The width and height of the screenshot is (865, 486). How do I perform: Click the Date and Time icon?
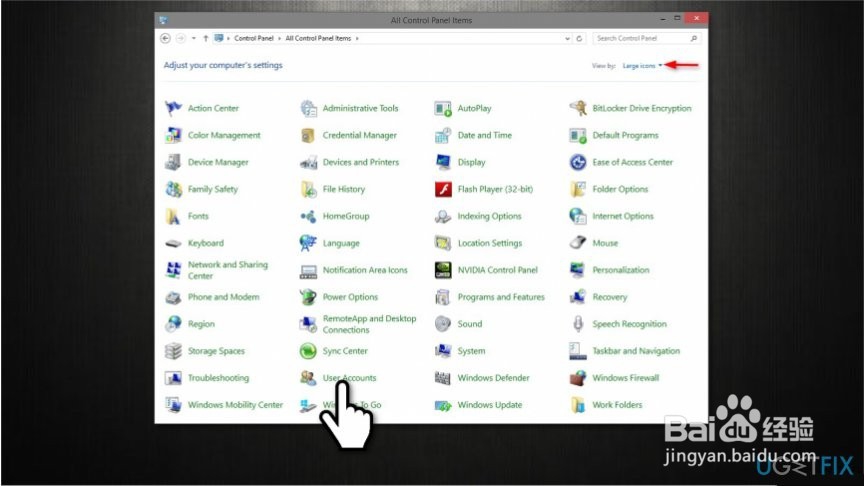[443, 135]
